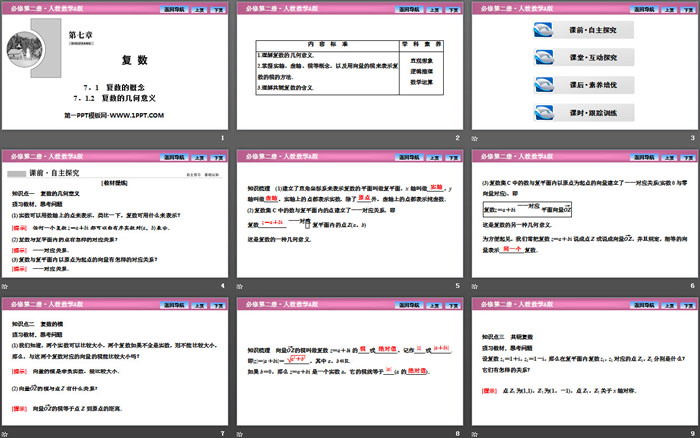
Task: Click the animation star icon below slide 3
Action: tap(475, 139)
